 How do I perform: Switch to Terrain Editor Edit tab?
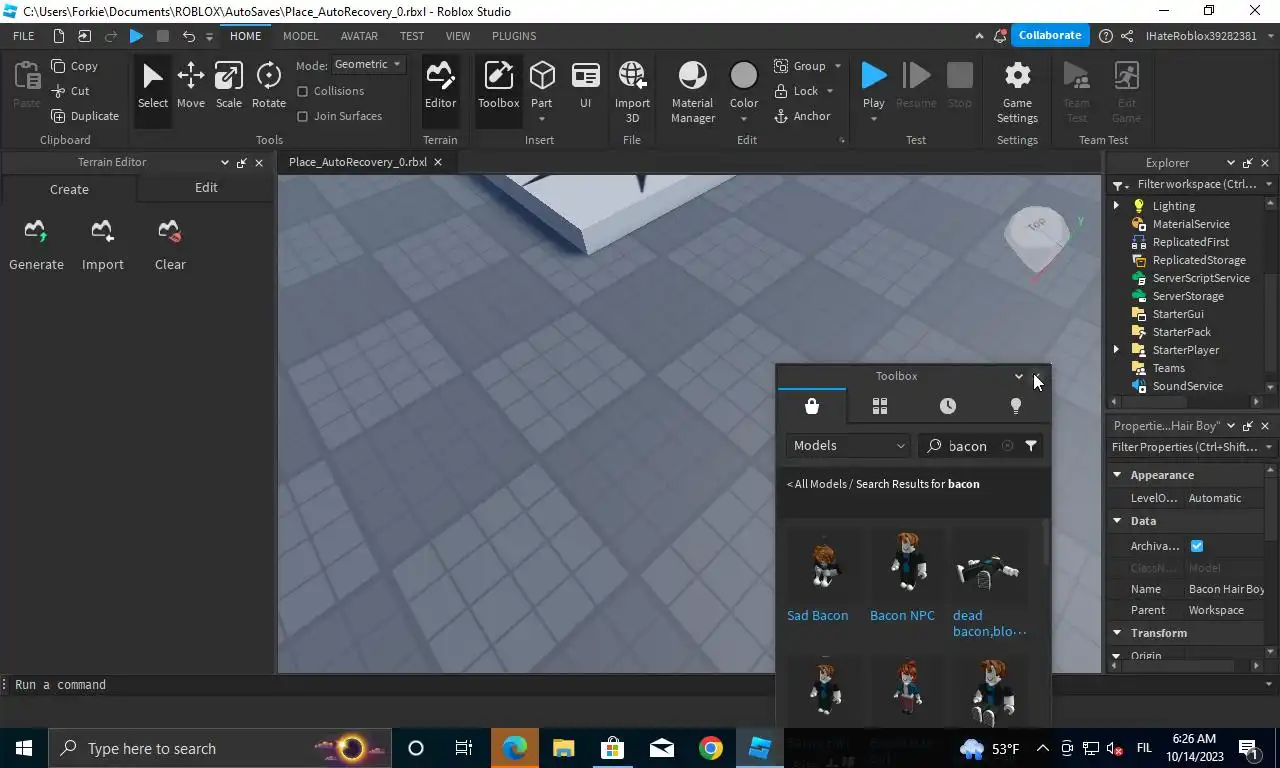click(x=206, y=188)
